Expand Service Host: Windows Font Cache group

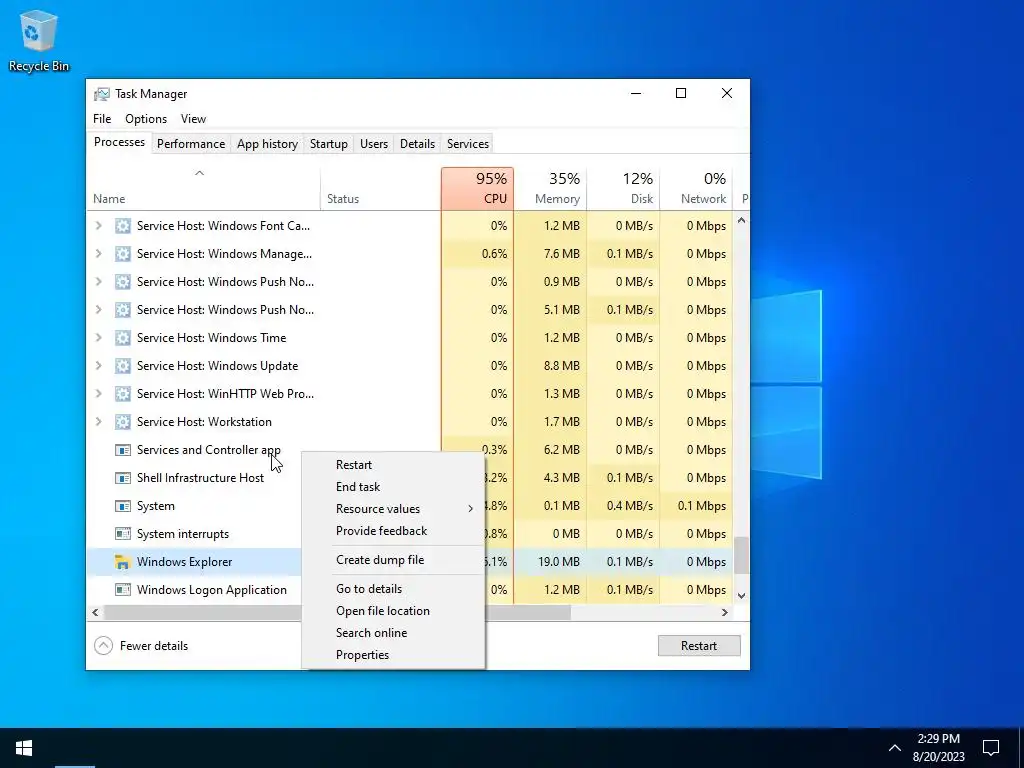[x=99, y=226]
